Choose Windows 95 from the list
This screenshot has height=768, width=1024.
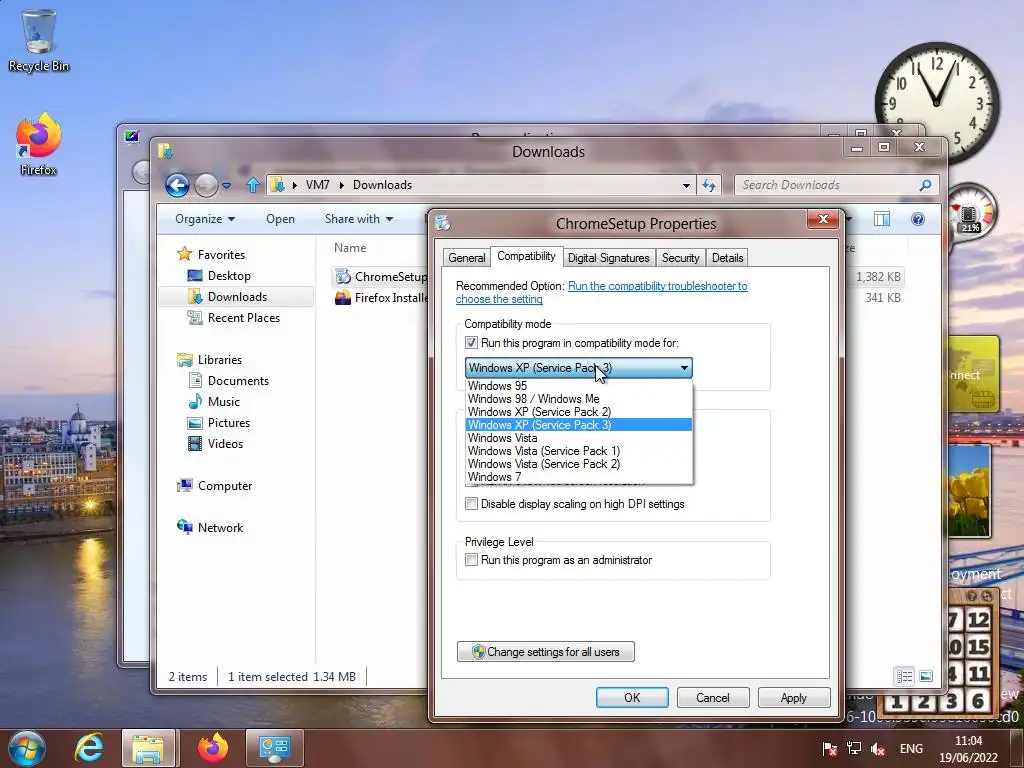(579, 386)
